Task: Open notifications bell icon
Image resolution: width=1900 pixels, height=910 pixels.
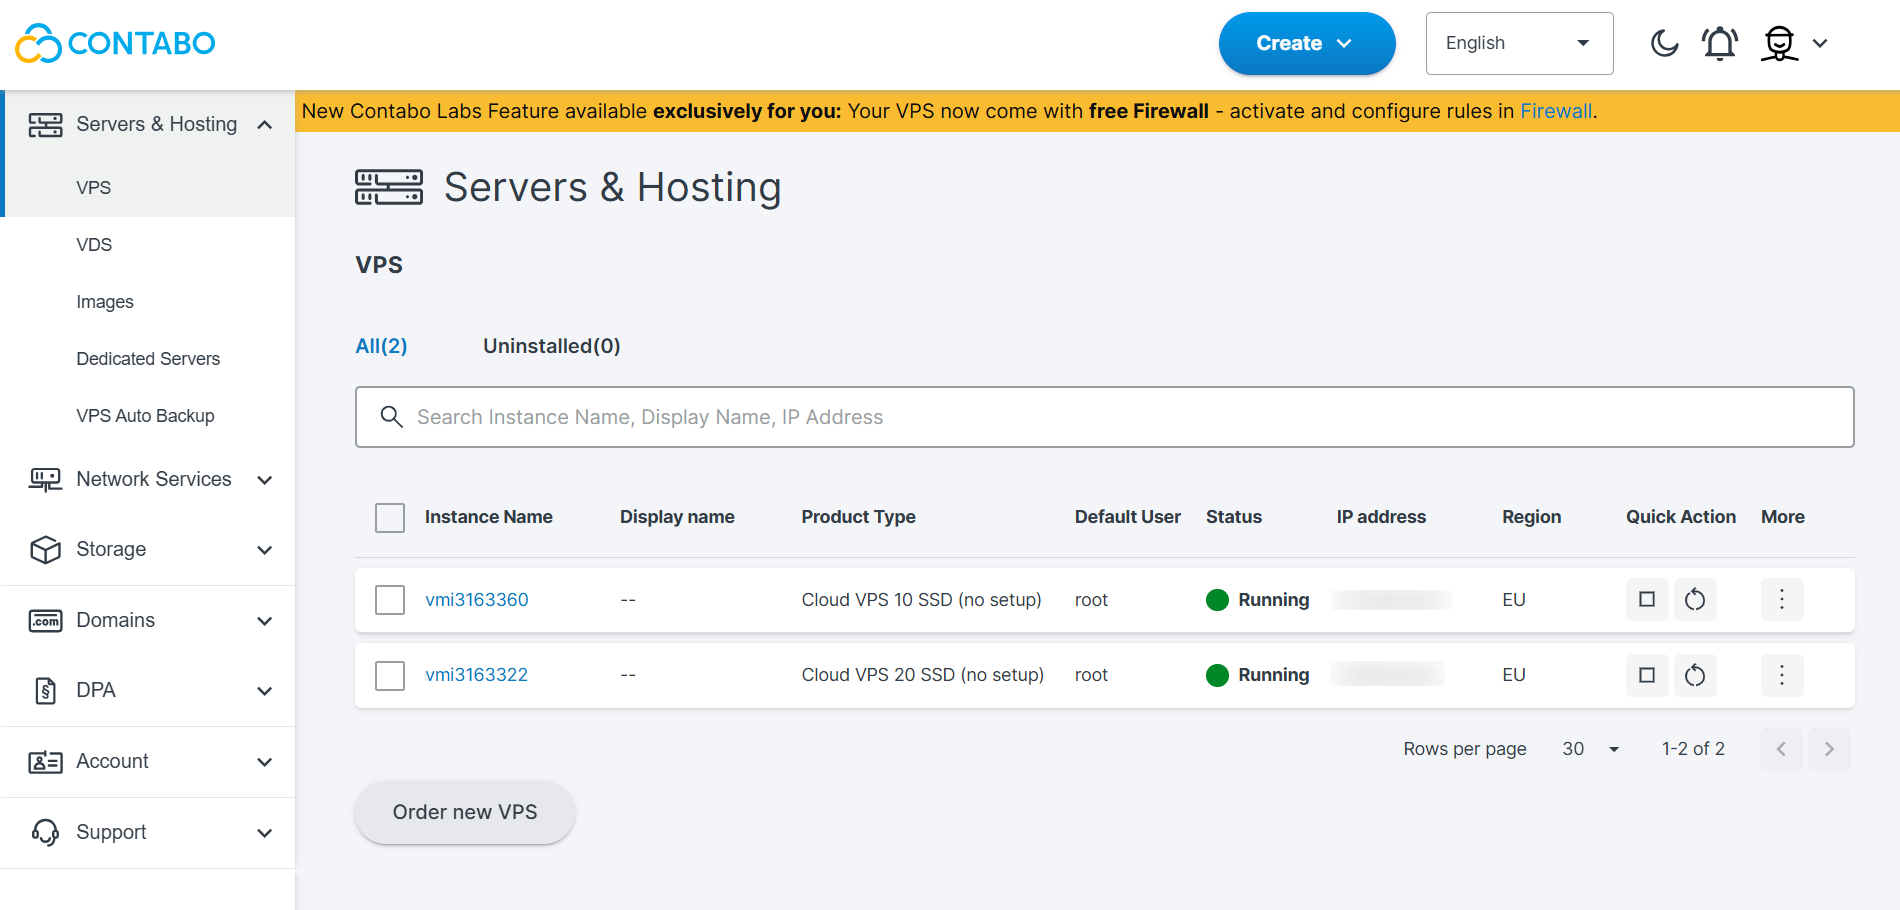Action: tap(1720, 43)
